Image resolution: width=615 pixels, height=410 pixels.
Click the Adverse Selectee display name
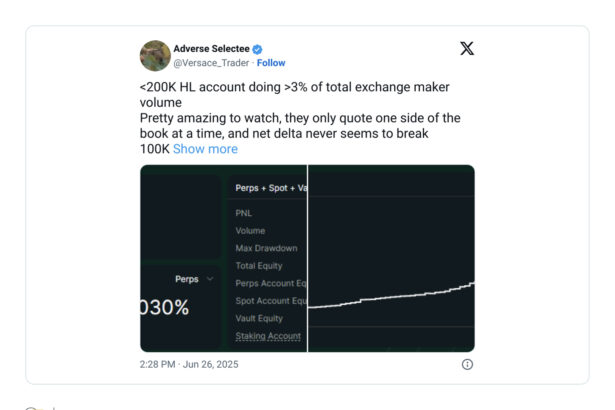[x=209, y=48]
